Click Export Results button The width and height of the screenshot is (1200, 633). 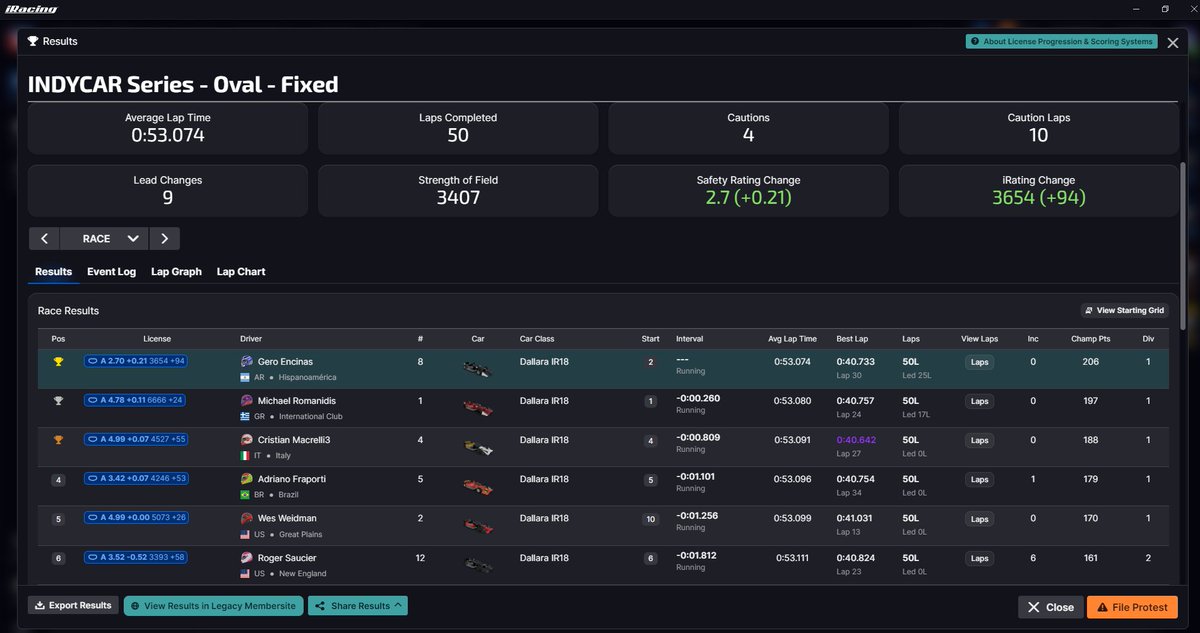click(73, 605)
